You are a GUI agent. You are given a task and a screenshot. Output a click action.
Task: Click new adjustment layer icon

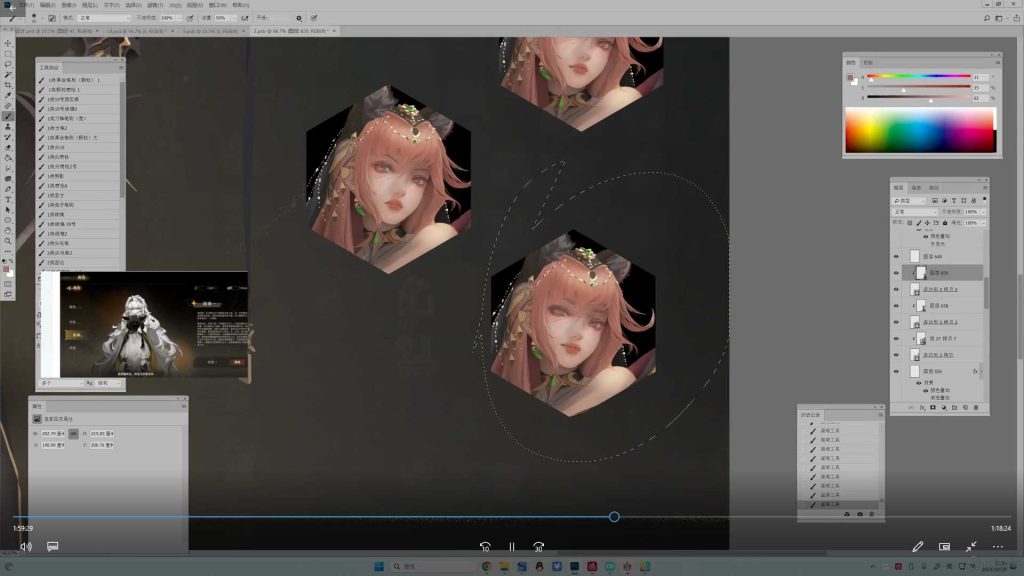tap(944, 408)
